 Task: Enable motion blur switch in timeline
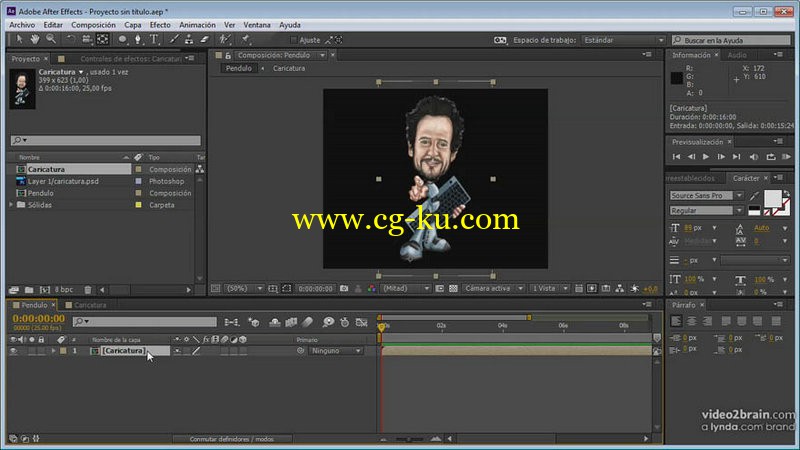tap(307, 322)
